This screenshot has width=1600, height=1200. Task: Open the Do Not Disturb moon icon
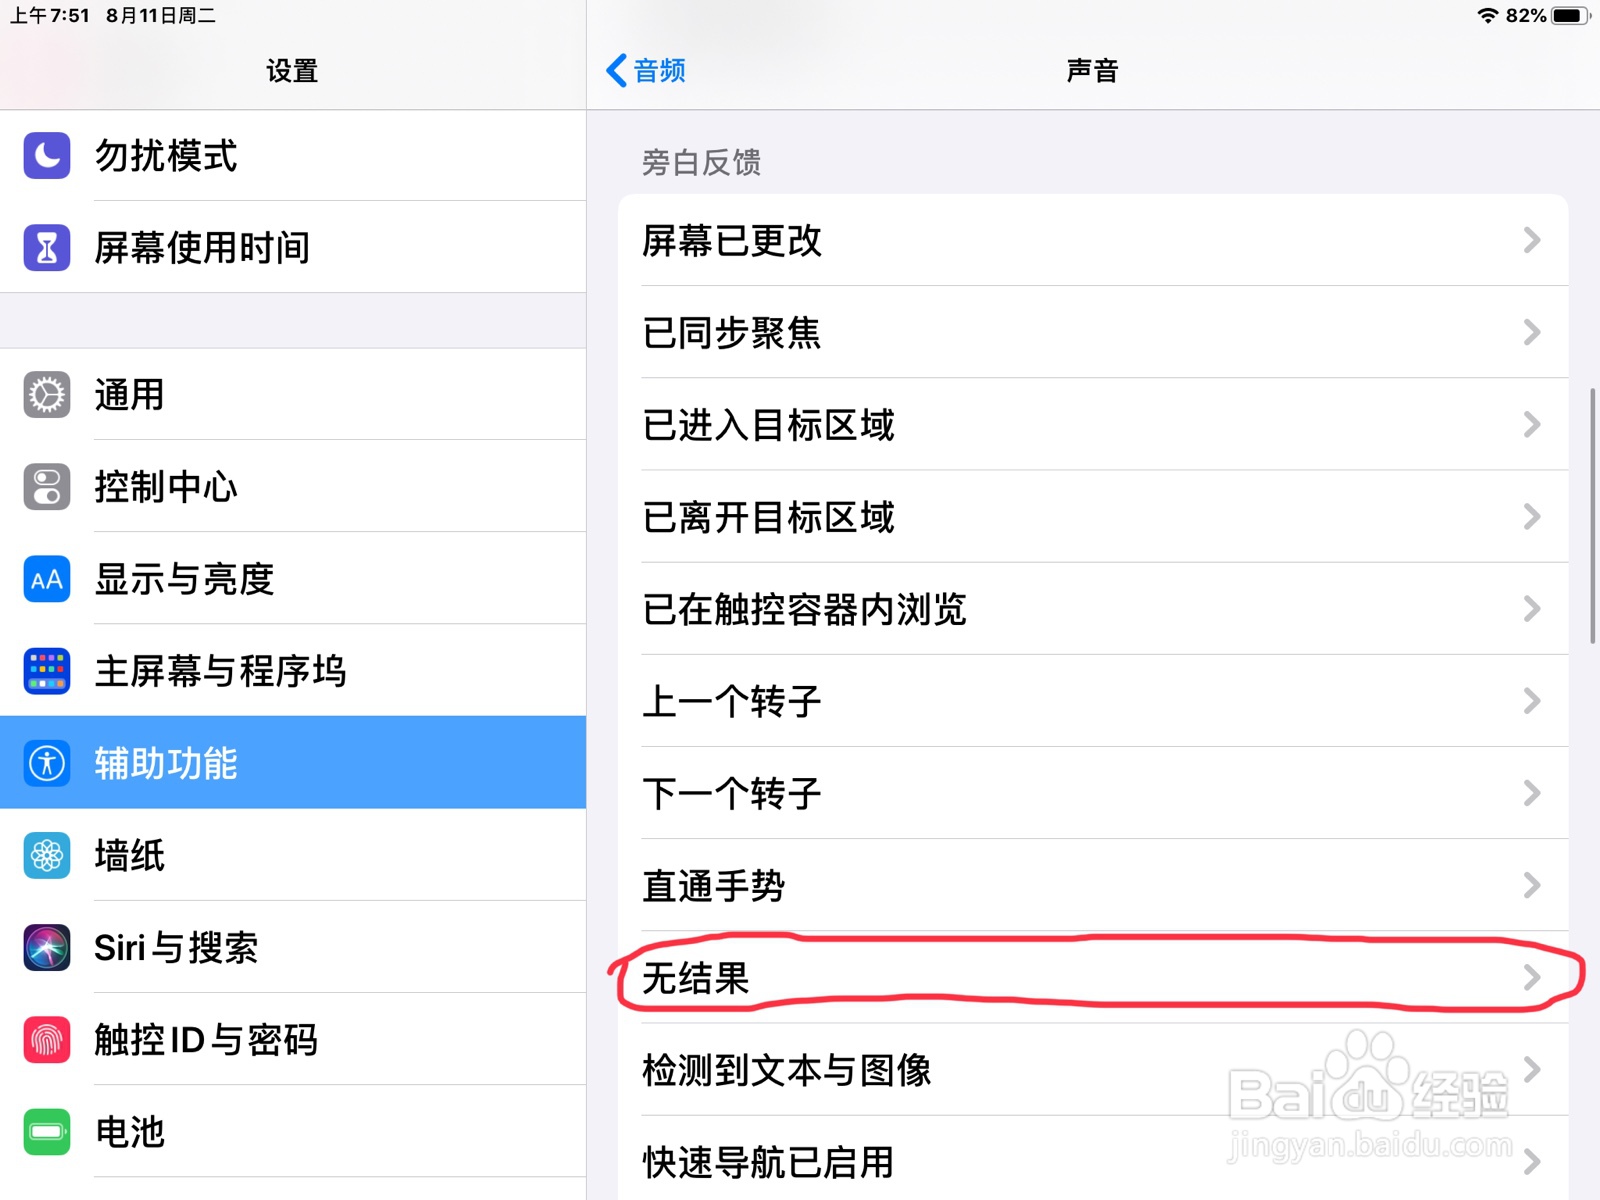click(47, 156)
